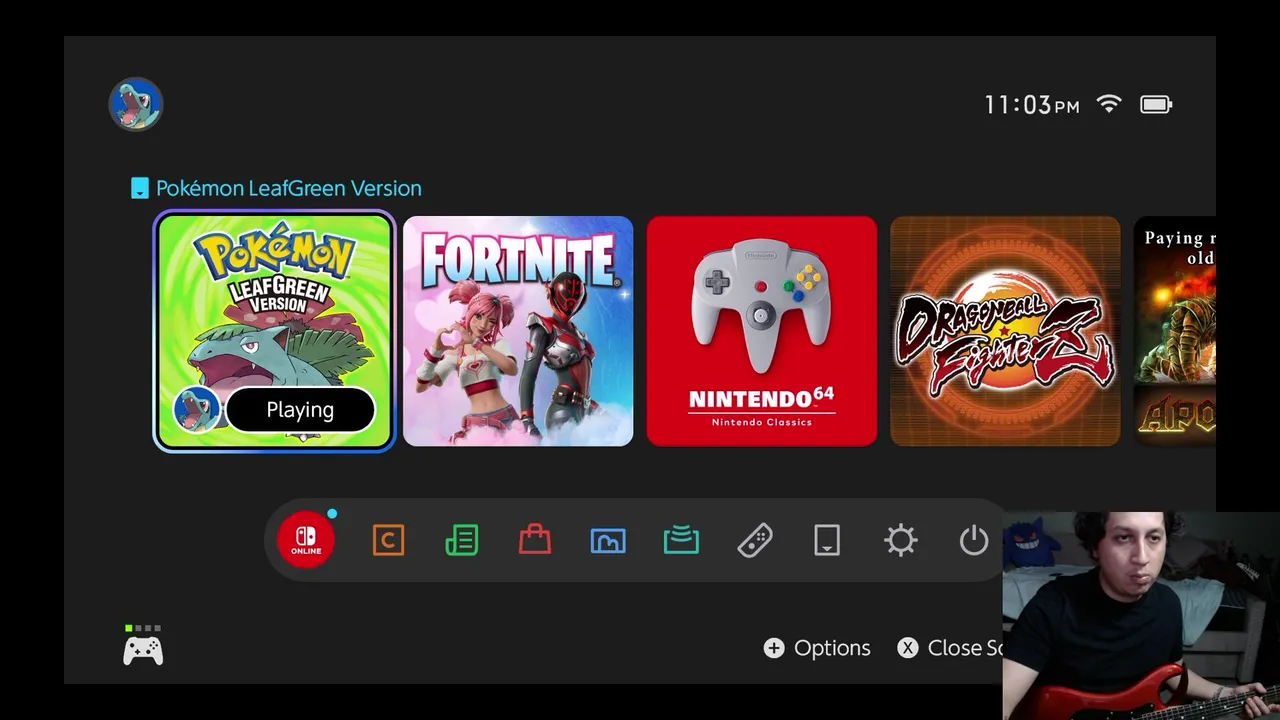
Task: Select the partly visible rightmost game tile
Action: point(1175,331)
